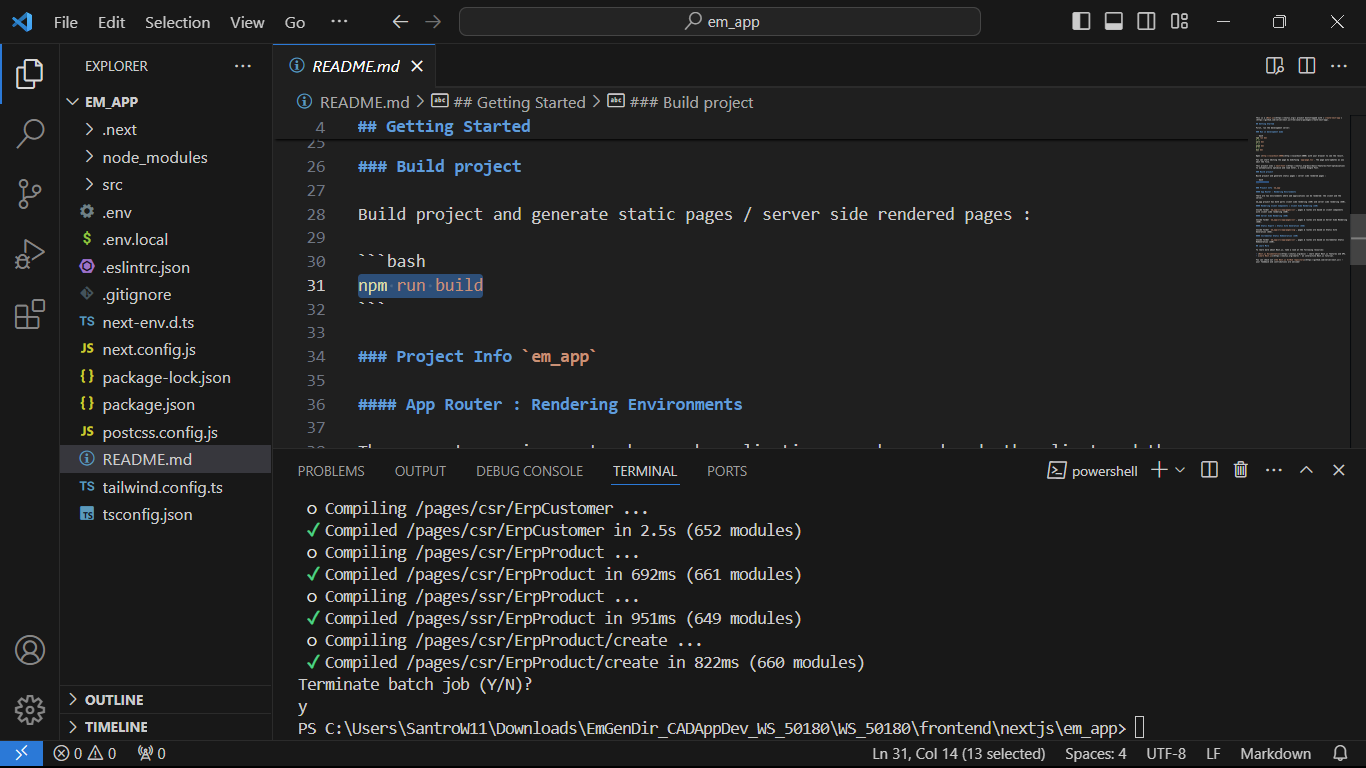
Task: Change end of line sequence LF
Action: tap(1213, 754)
